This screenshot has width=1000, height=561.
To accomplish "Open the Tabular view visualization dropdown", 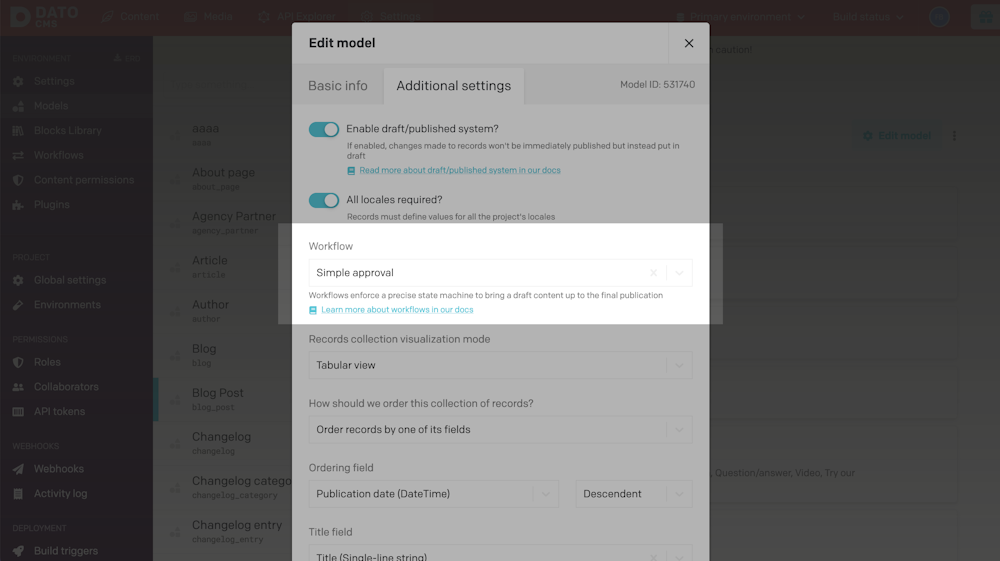I will pyautogui.click(x=501, y=365).
